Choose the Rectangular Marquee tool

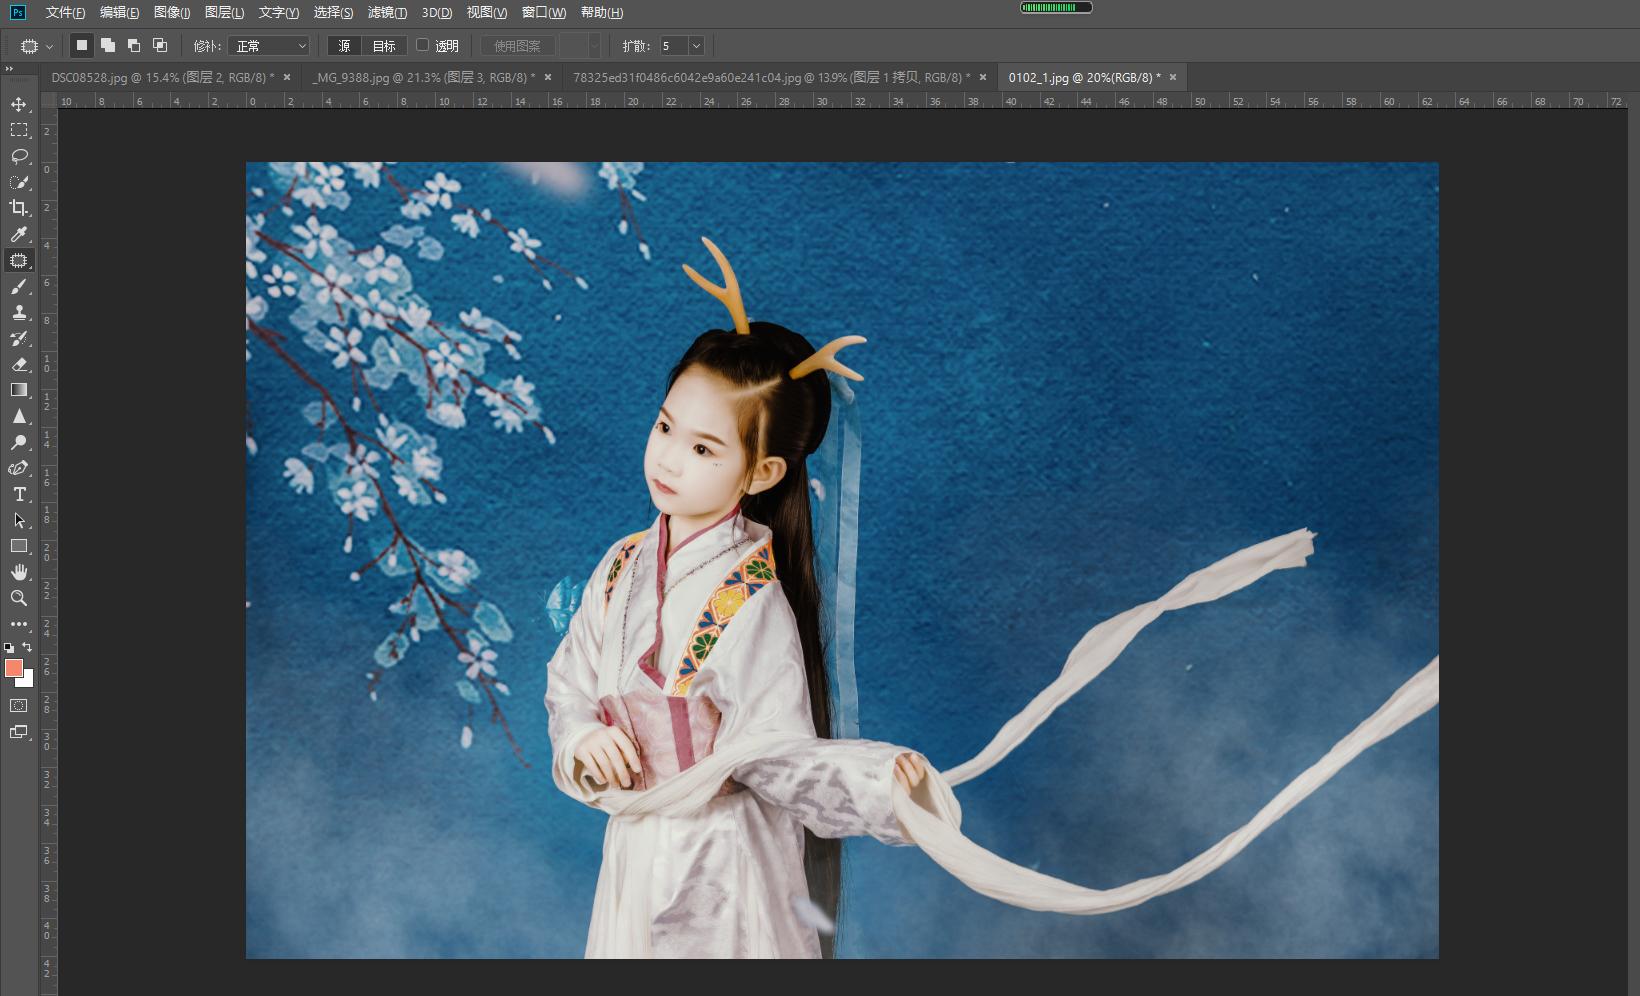click(x=19, y=130)
